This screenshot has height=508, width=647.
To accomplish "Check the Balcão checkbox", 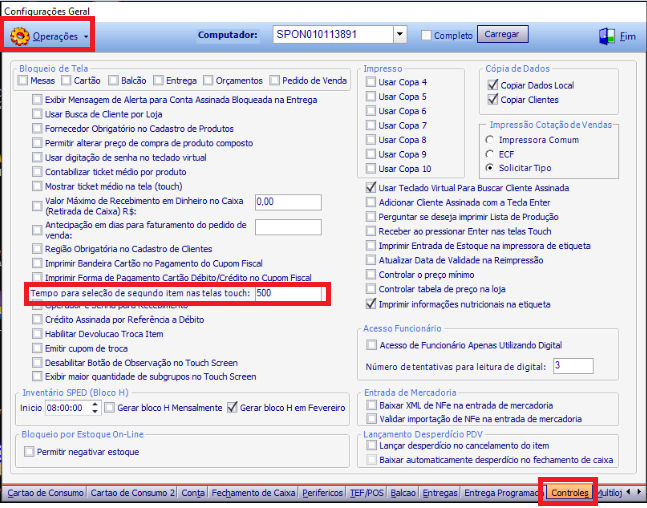I will tap(113, 80).
